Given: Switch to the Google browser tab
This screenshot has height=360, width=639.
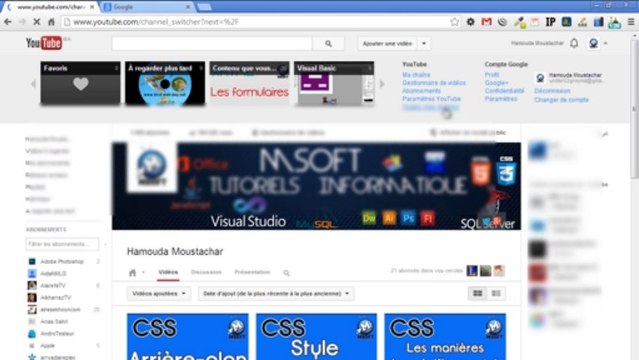Looking at the screenshot, I should click(x=147, y=7).
